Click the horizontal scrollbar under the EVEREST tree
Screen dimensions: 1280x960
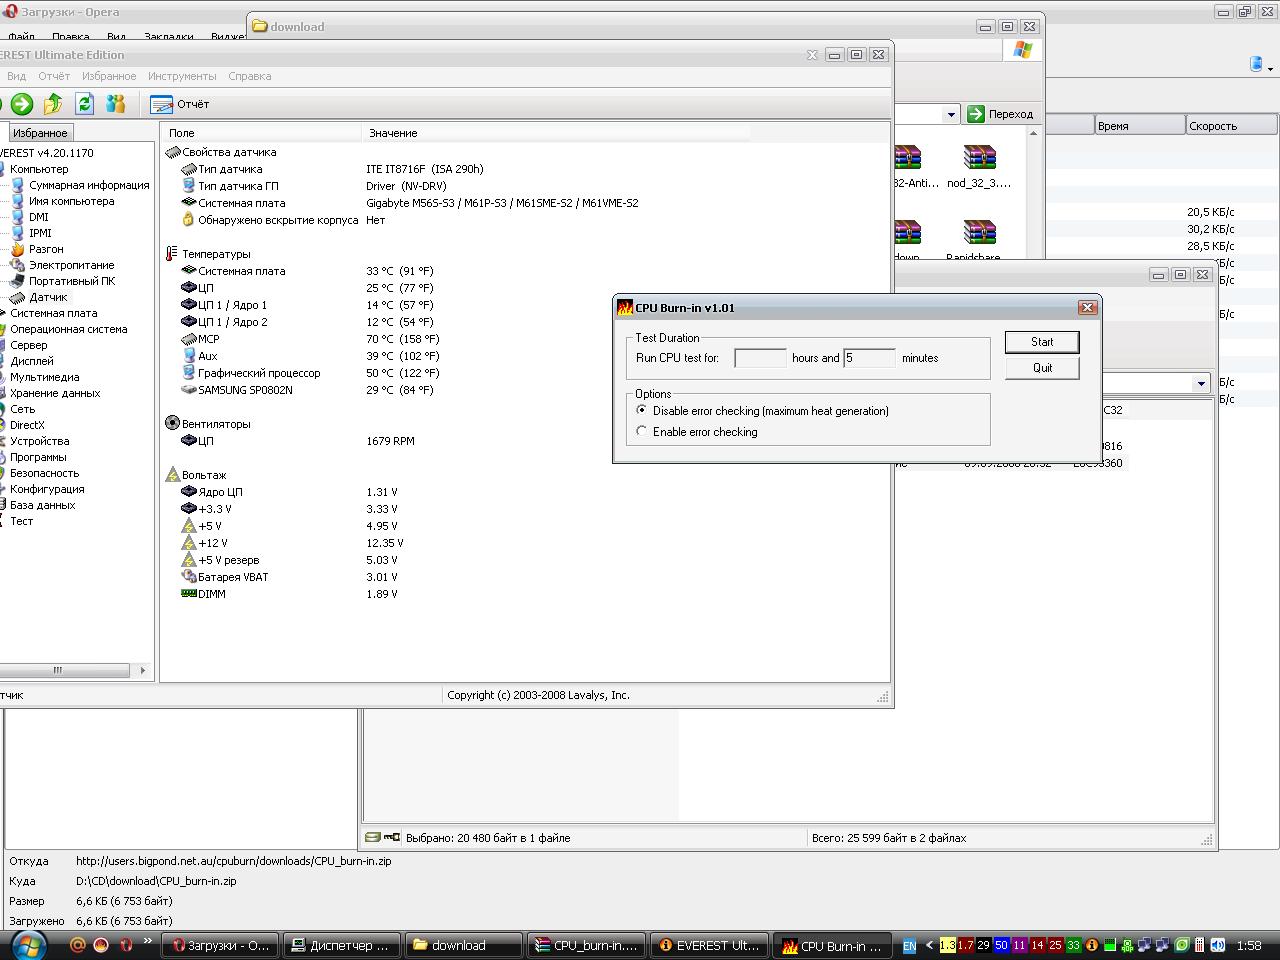[70, 670]
